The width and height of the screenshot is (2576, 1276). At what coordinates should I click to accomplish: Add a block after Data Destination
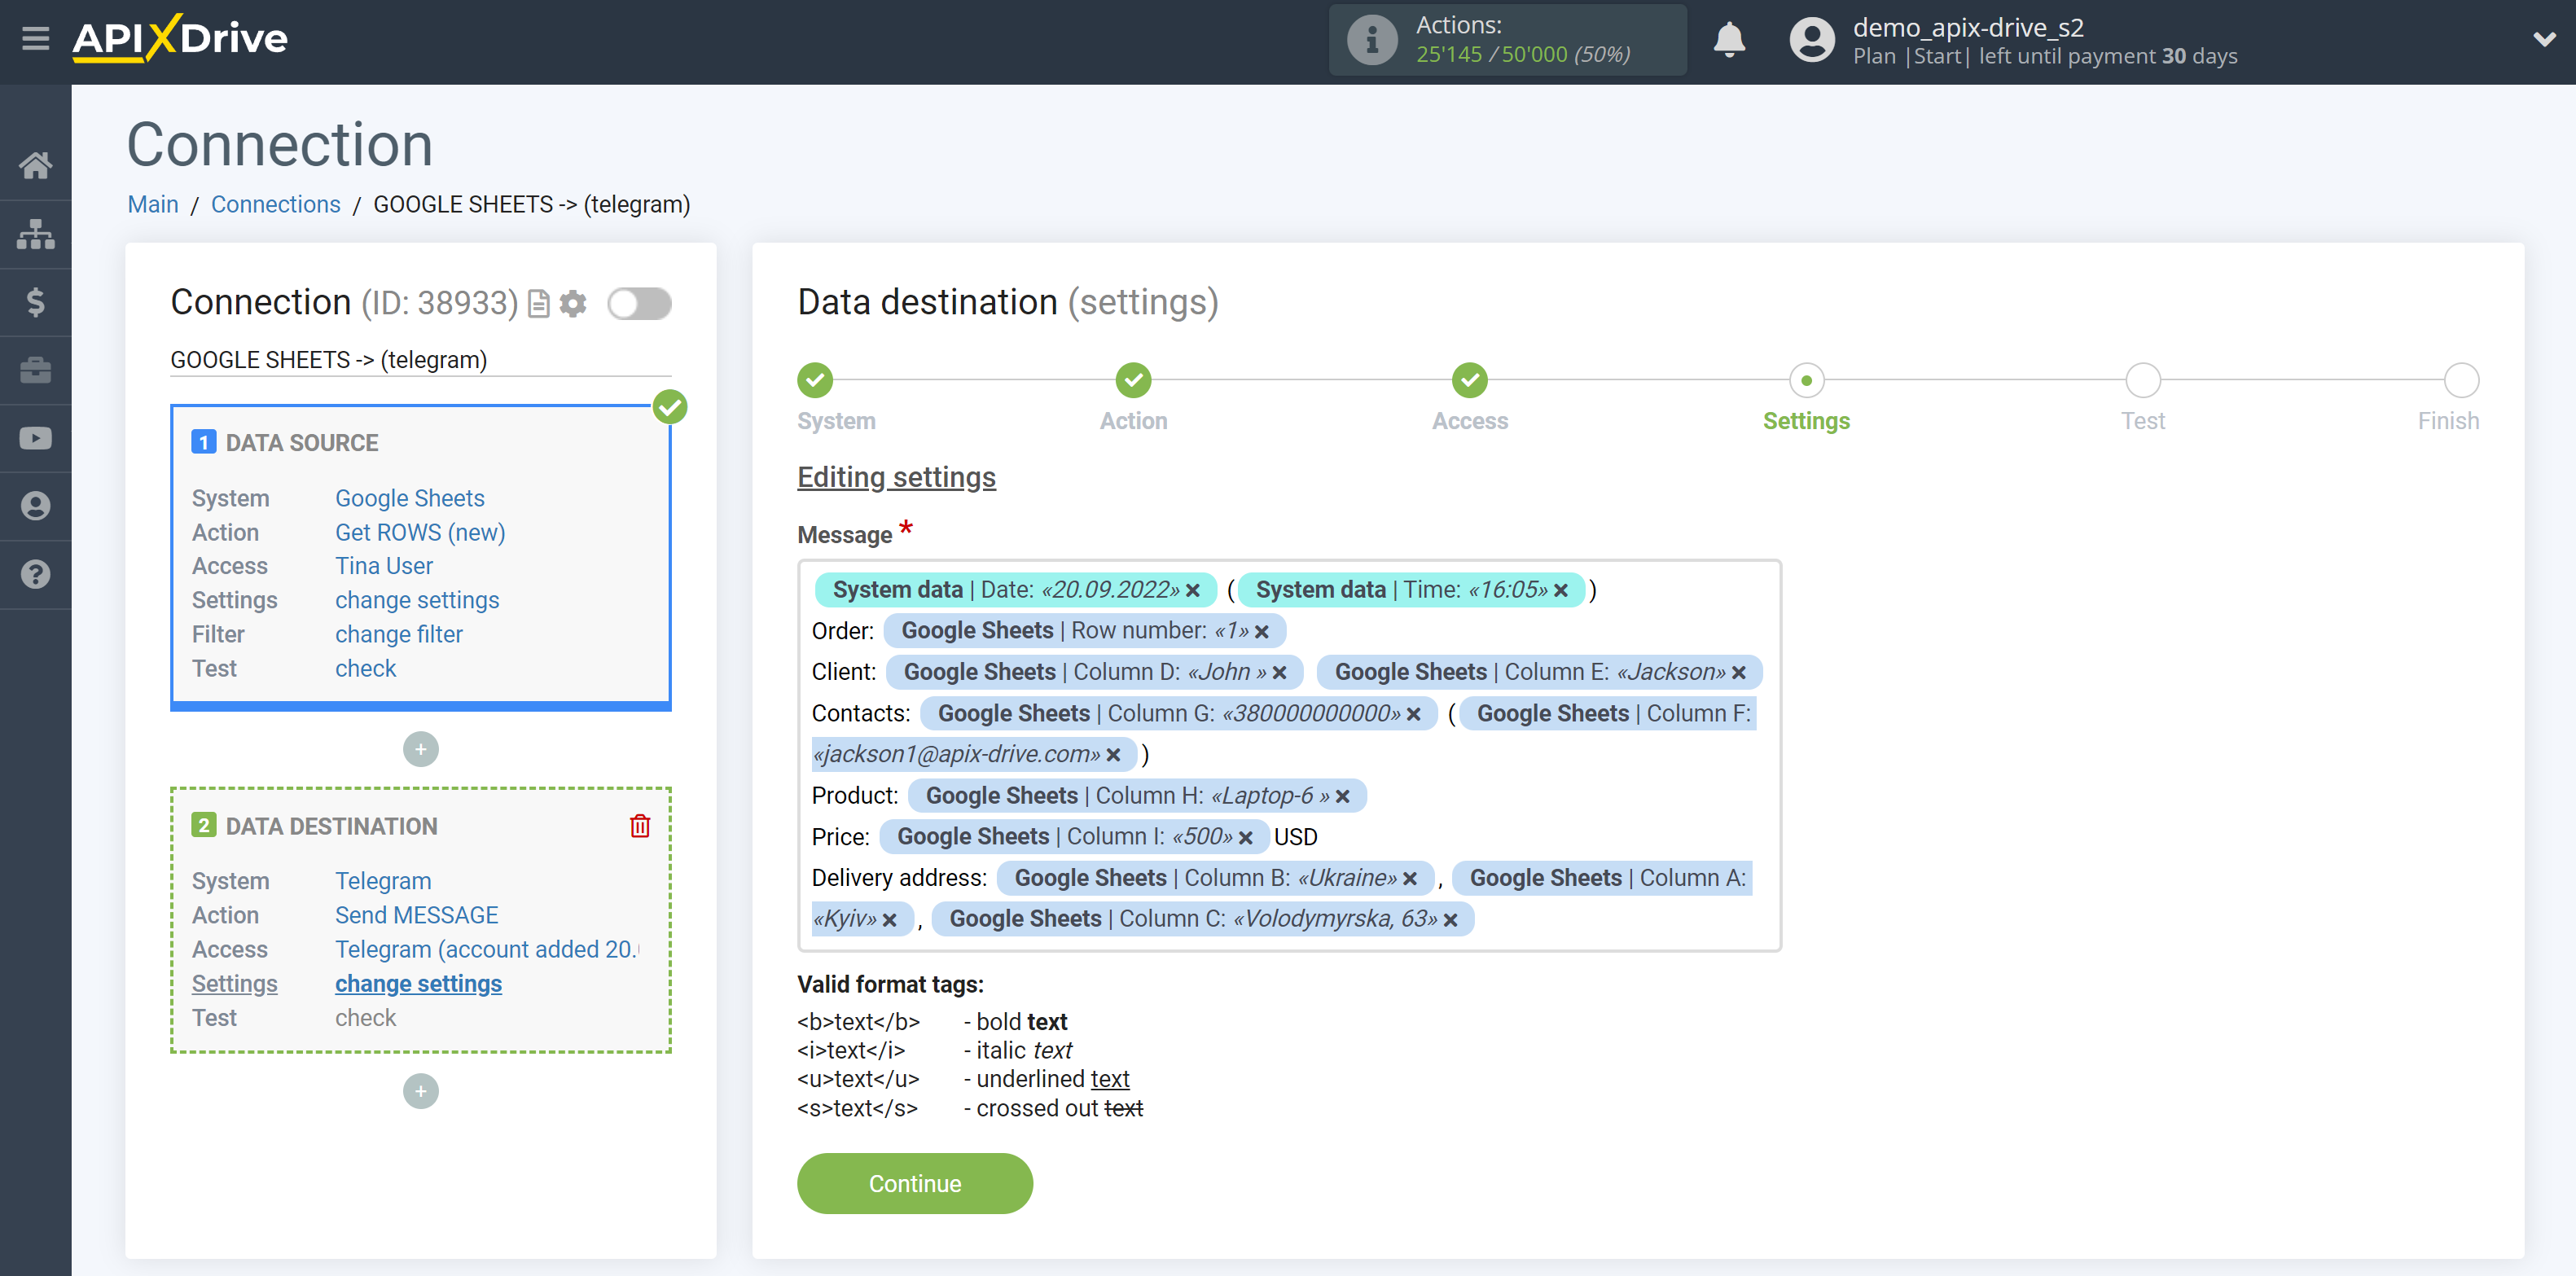coord(420,1091)
